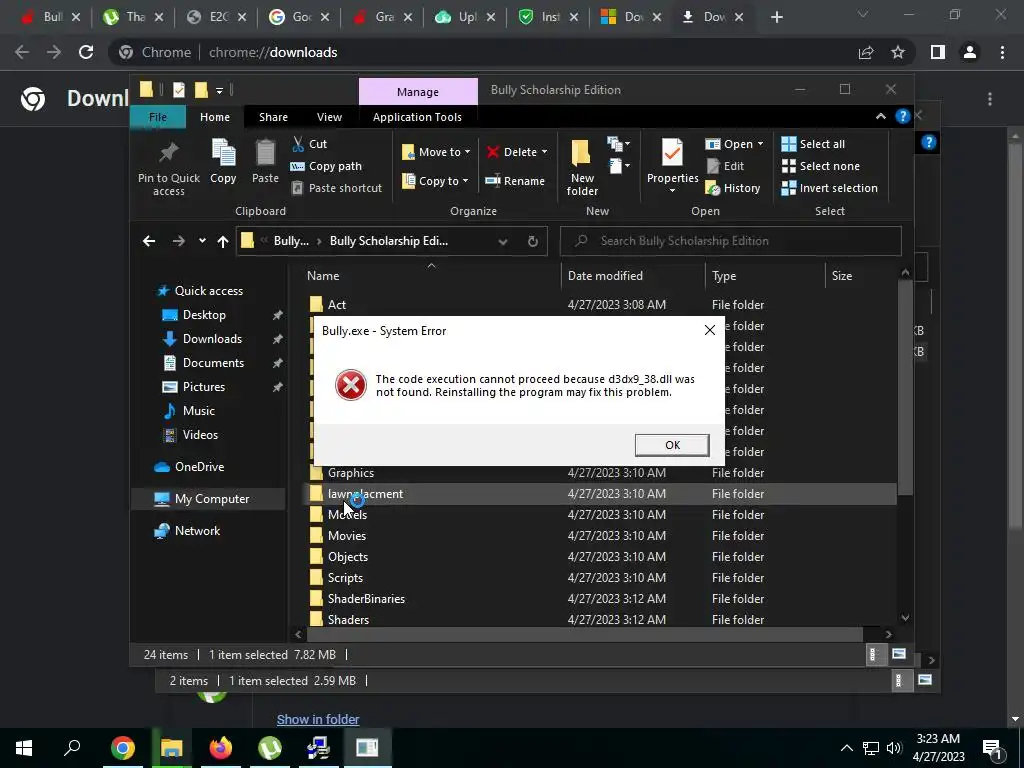This screenshot has width=1024, height=768.
Task: Go back with Explorer's back arrow
Action: [149, 241]
